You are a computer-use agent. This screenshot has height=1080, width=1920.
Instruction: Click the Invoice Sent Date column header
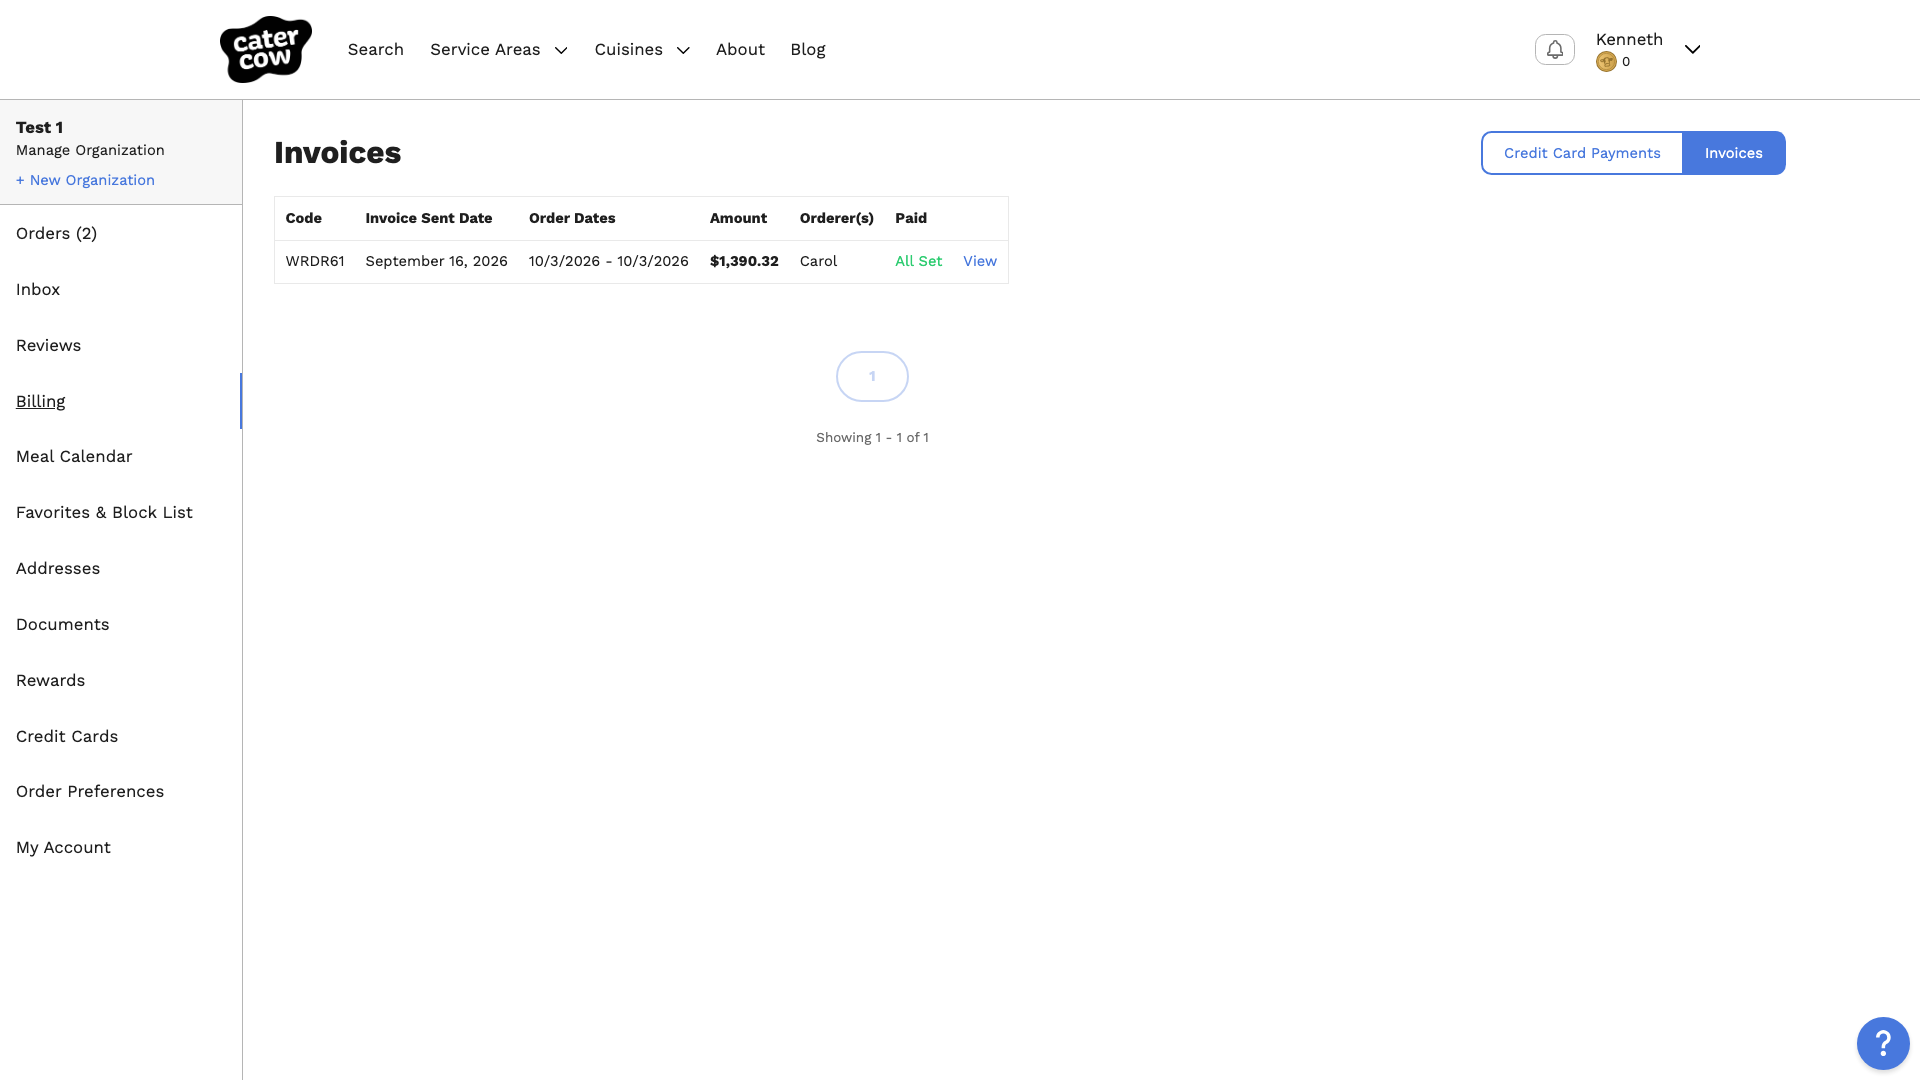coord(429,218)
